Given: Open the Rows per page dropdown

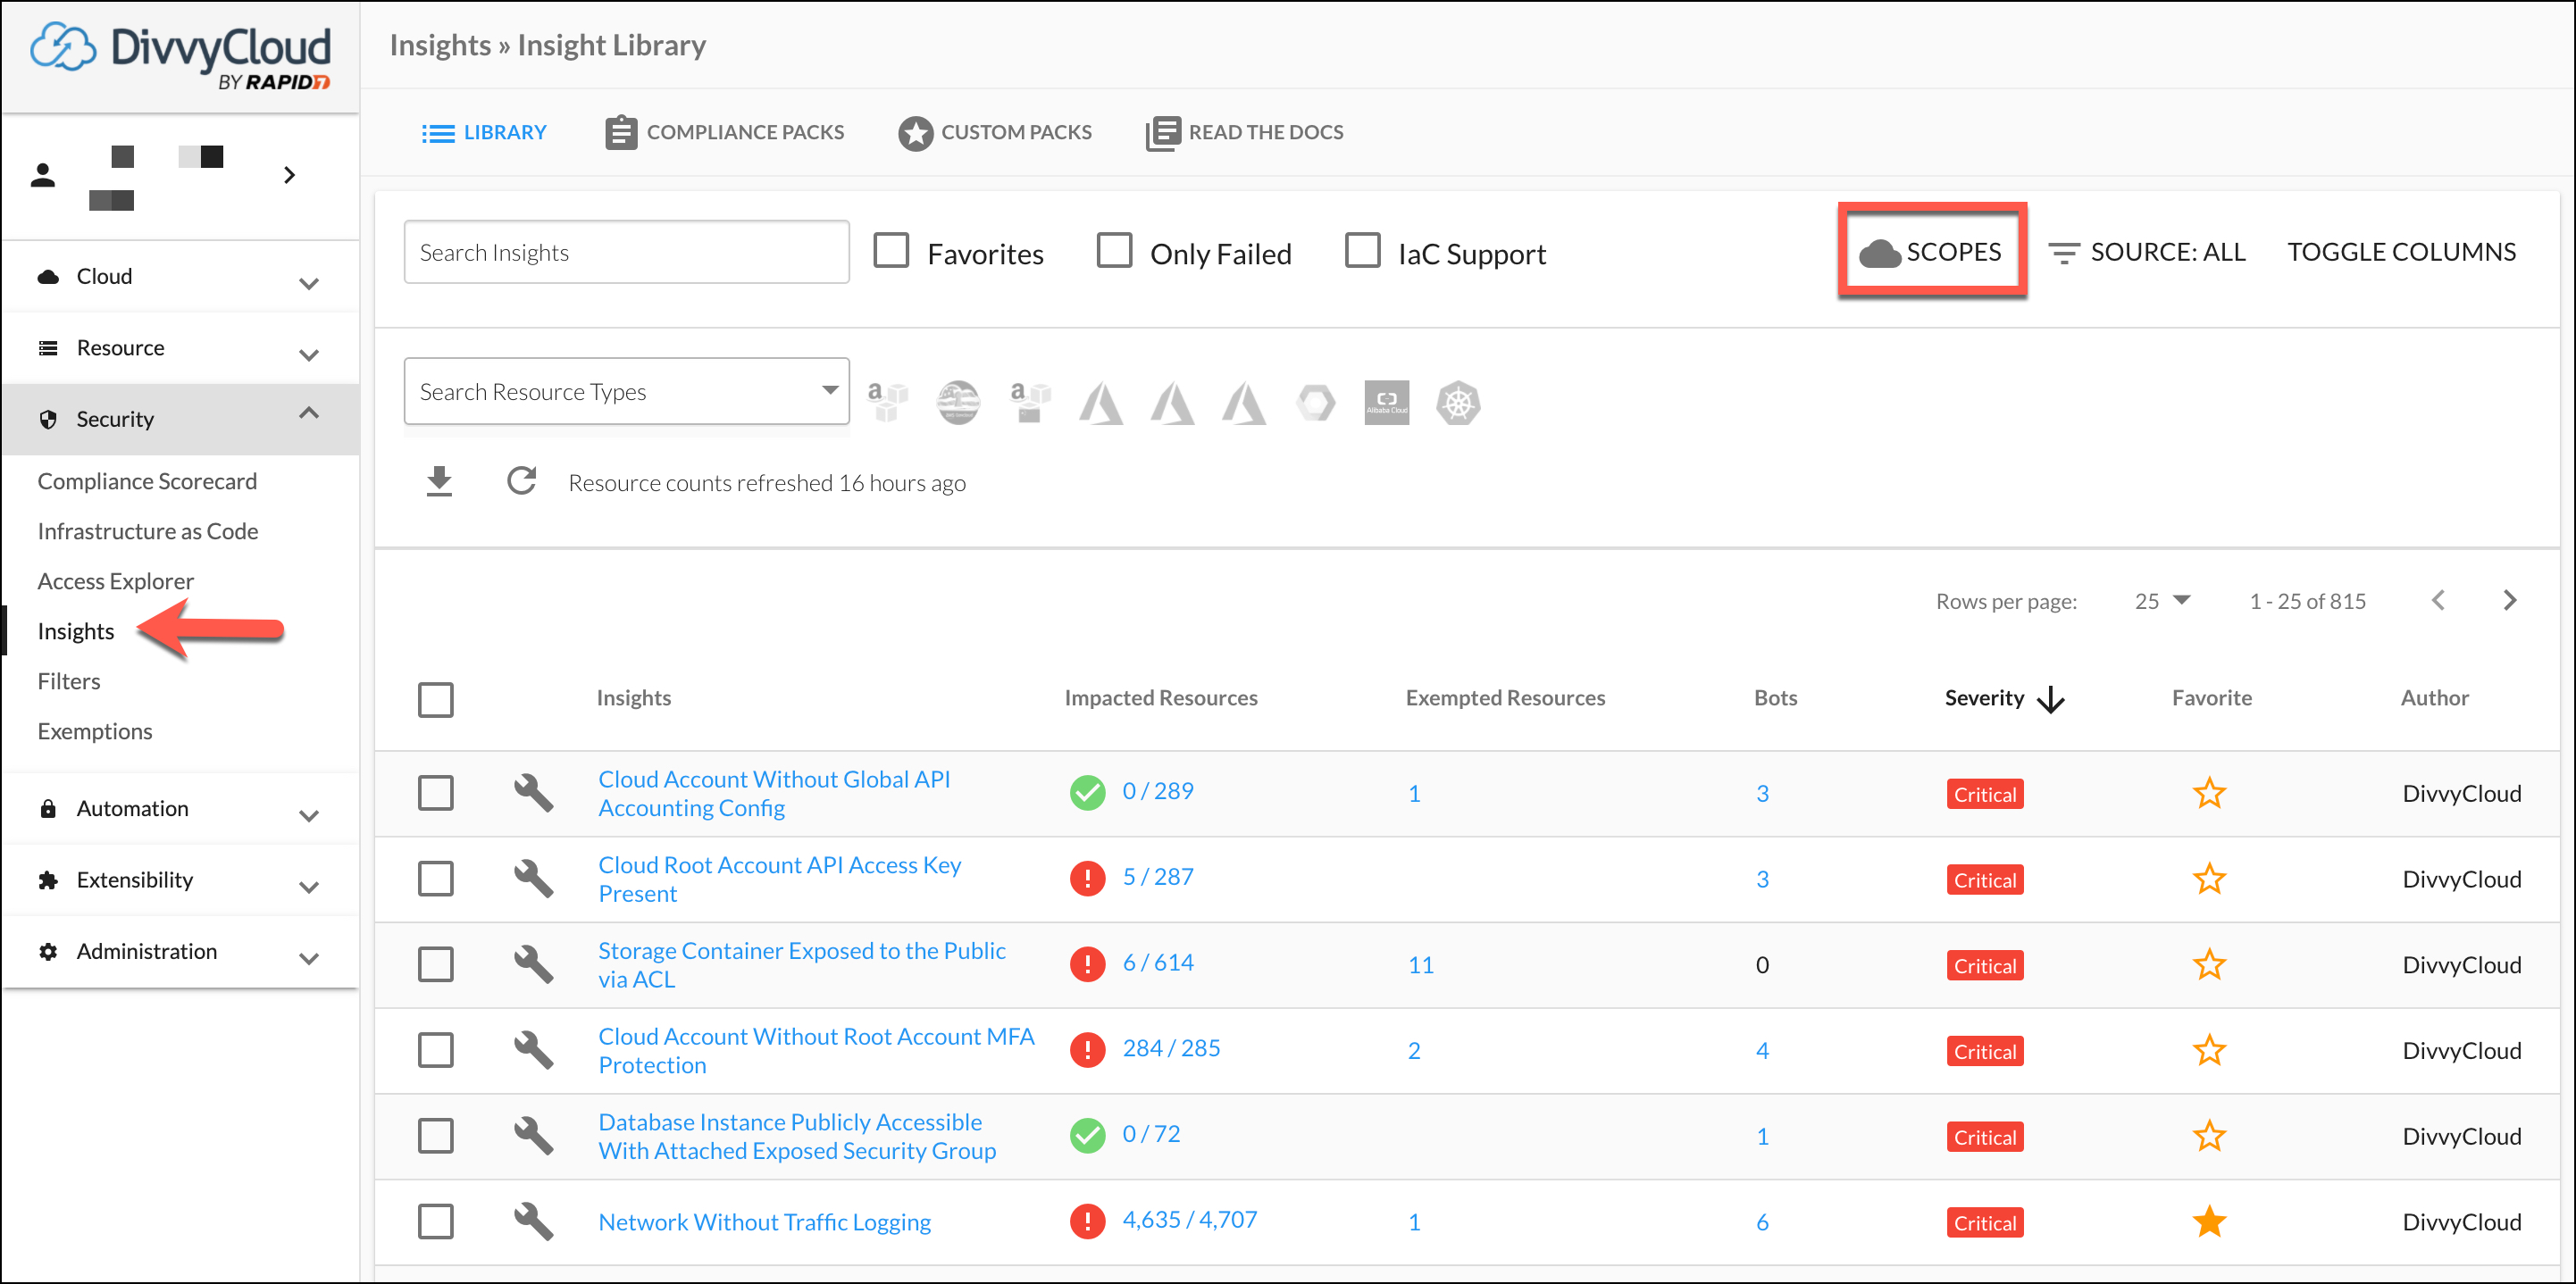Looking at the screenshot, I should (2162, 601).
